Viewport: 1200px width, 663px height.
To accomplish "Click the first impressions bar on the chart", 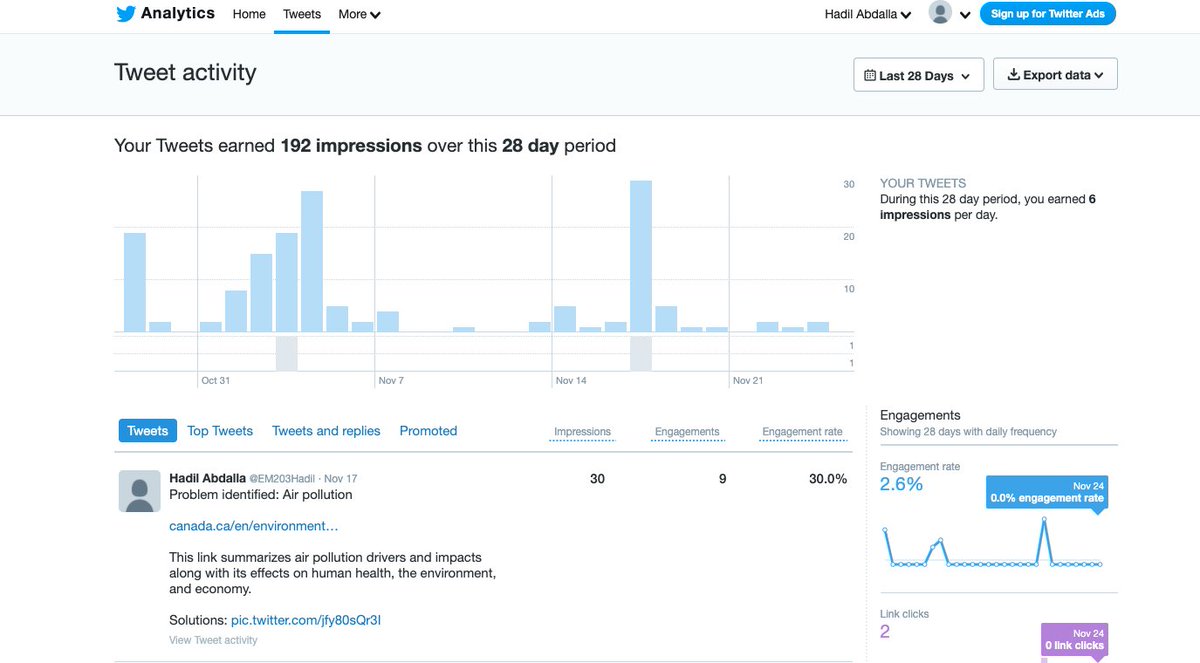I will (135, 282).
